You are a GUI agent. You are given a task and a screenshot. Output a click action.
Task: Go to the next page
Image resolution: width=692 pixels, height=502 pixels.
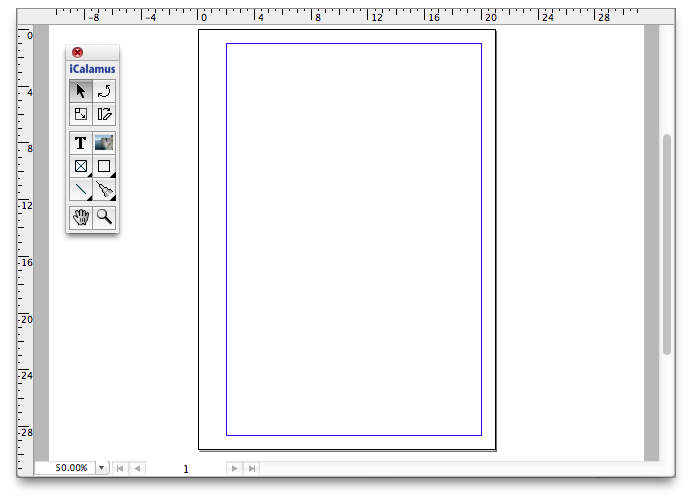pos(234,468)
